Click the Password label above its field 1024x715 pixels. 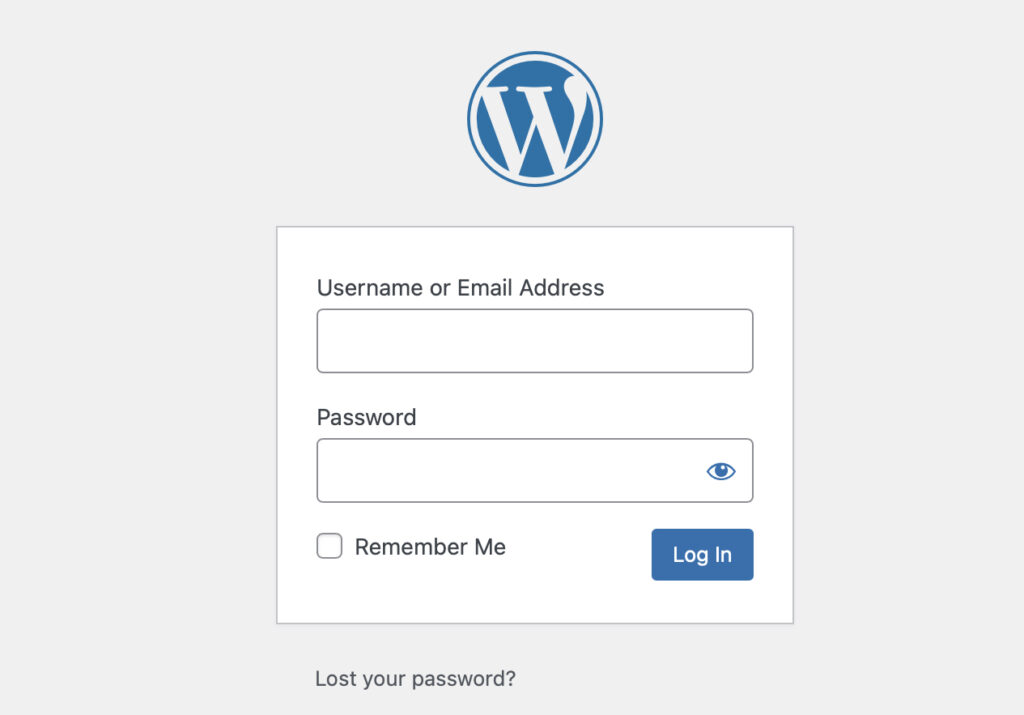(x=366, y=418)
